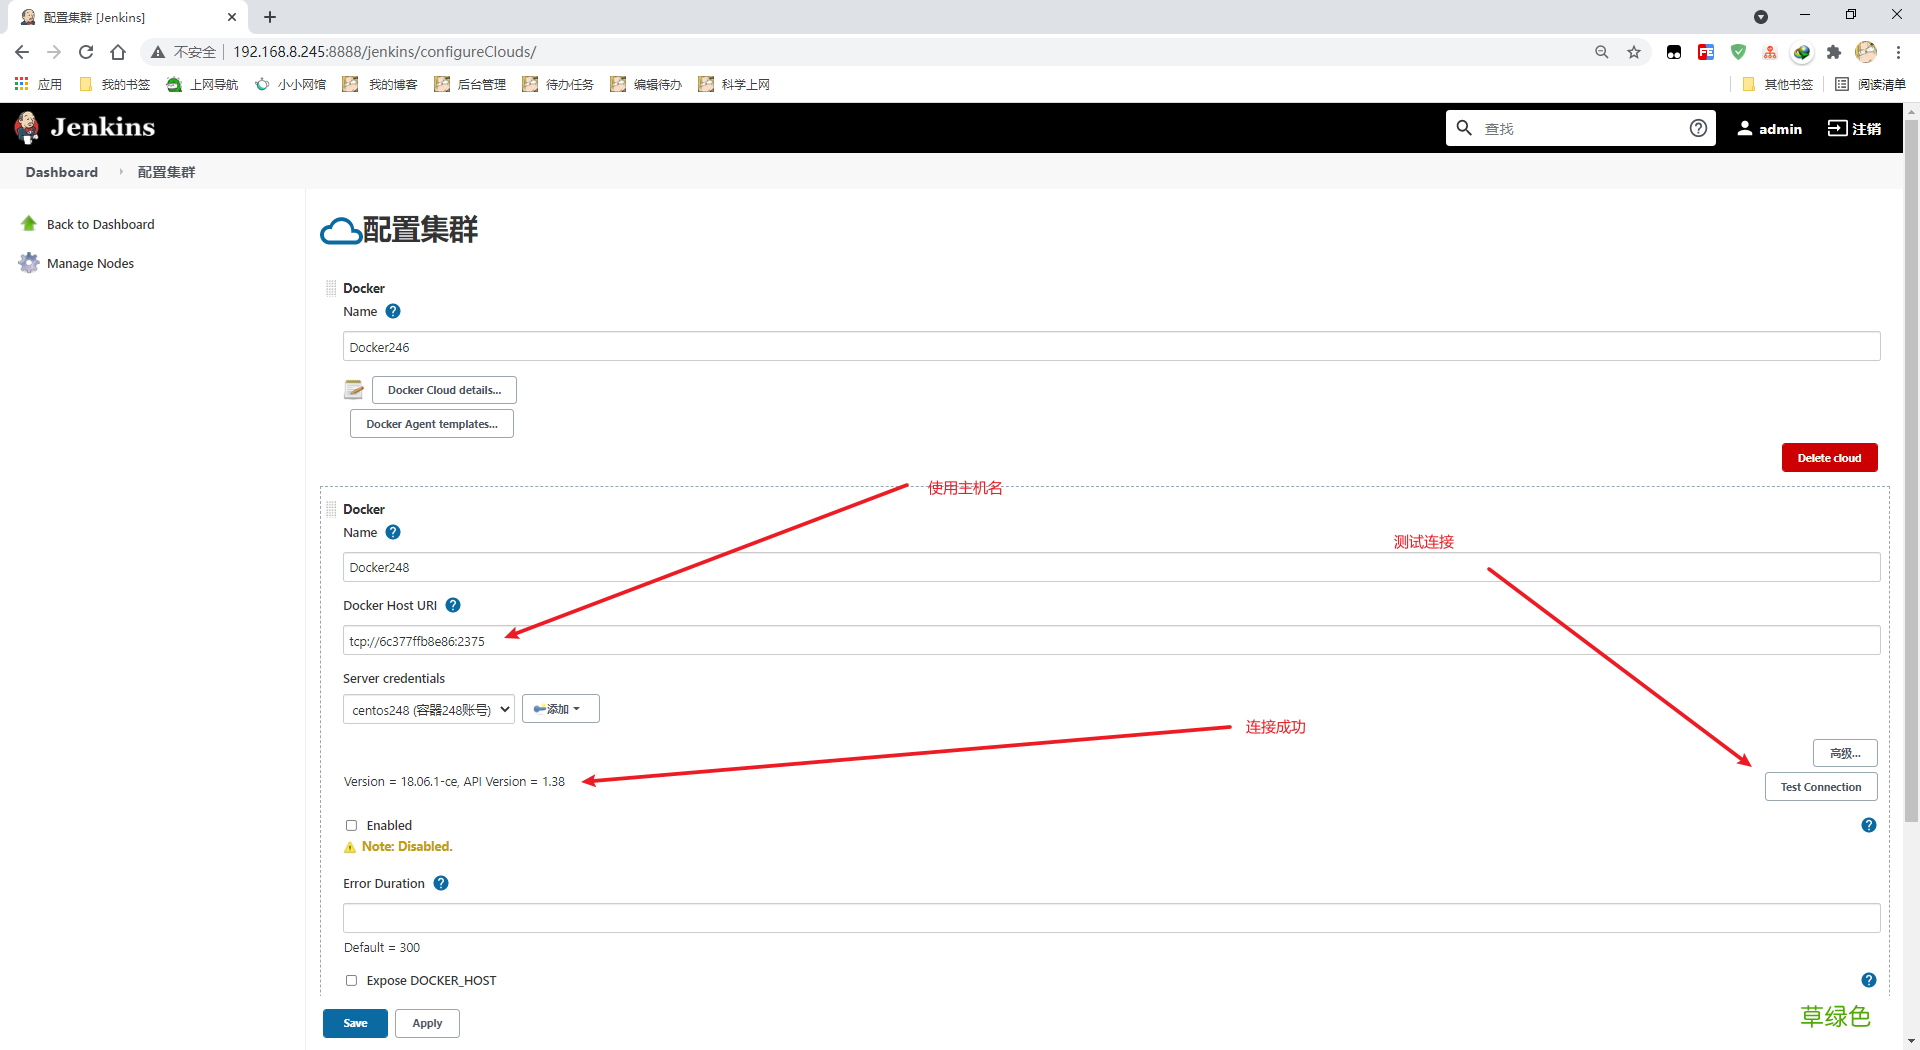Click the magnifier icon in the search box

coord(1464,128)
